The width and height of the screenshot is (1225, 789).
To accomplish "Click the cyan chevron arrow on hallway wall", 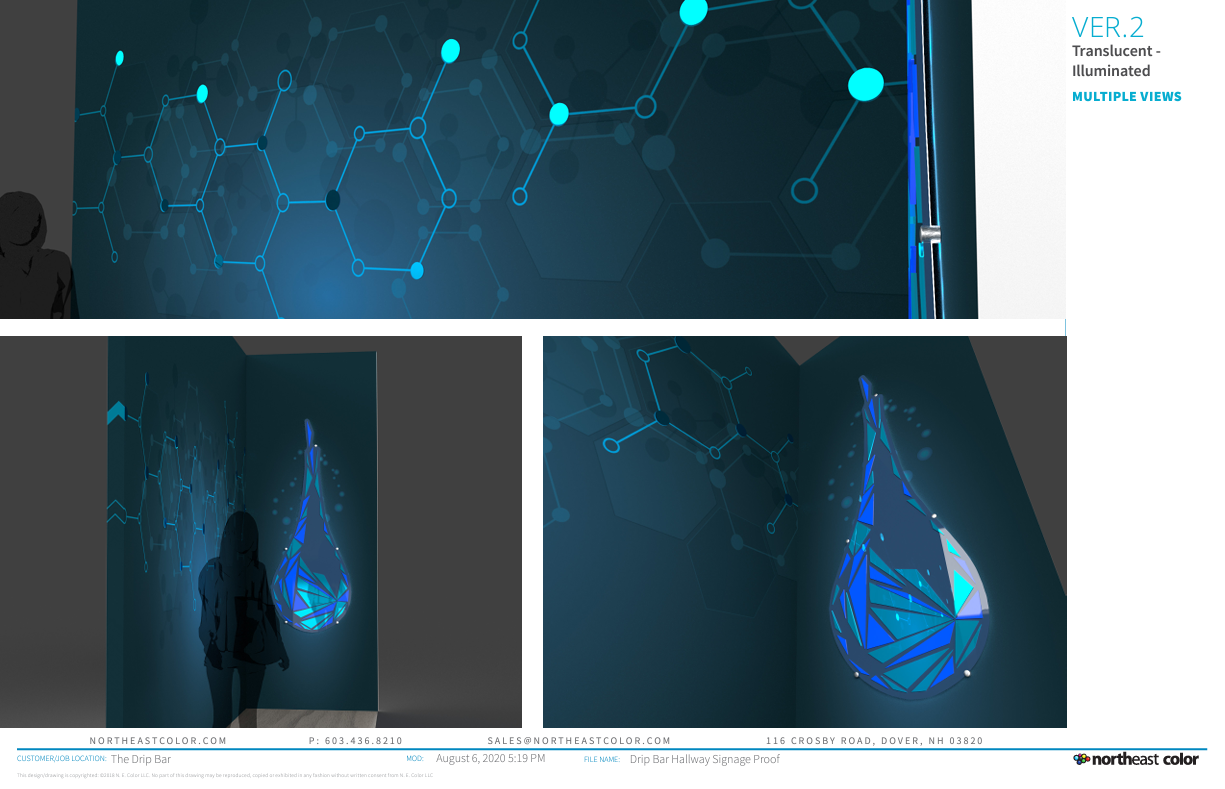I will pos(115,414).
